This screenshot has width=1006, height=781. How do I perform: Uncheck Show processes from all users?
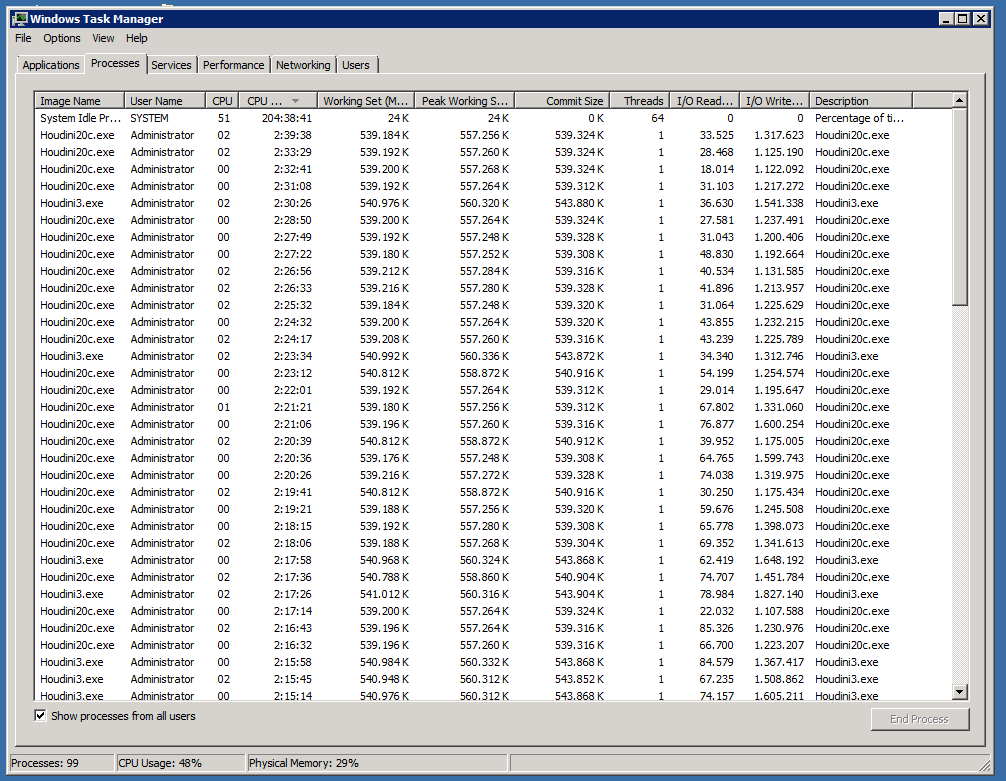point(40,716)
